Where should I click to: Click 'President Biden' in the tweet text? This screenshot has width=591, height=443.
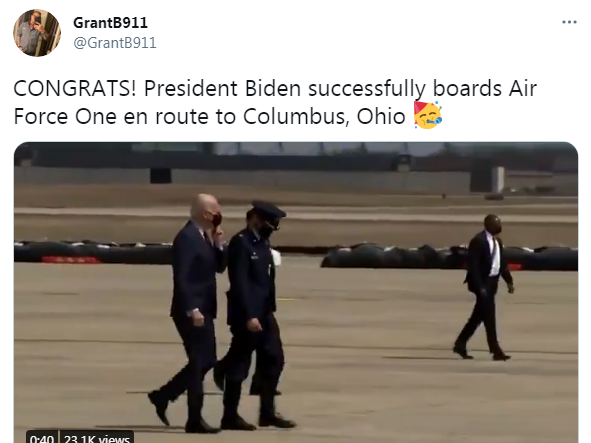point(222,89)
